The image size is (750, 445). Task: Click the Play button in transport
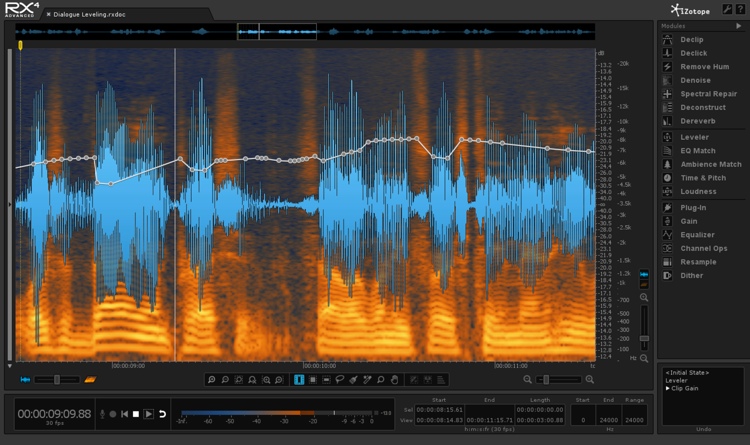149,413
